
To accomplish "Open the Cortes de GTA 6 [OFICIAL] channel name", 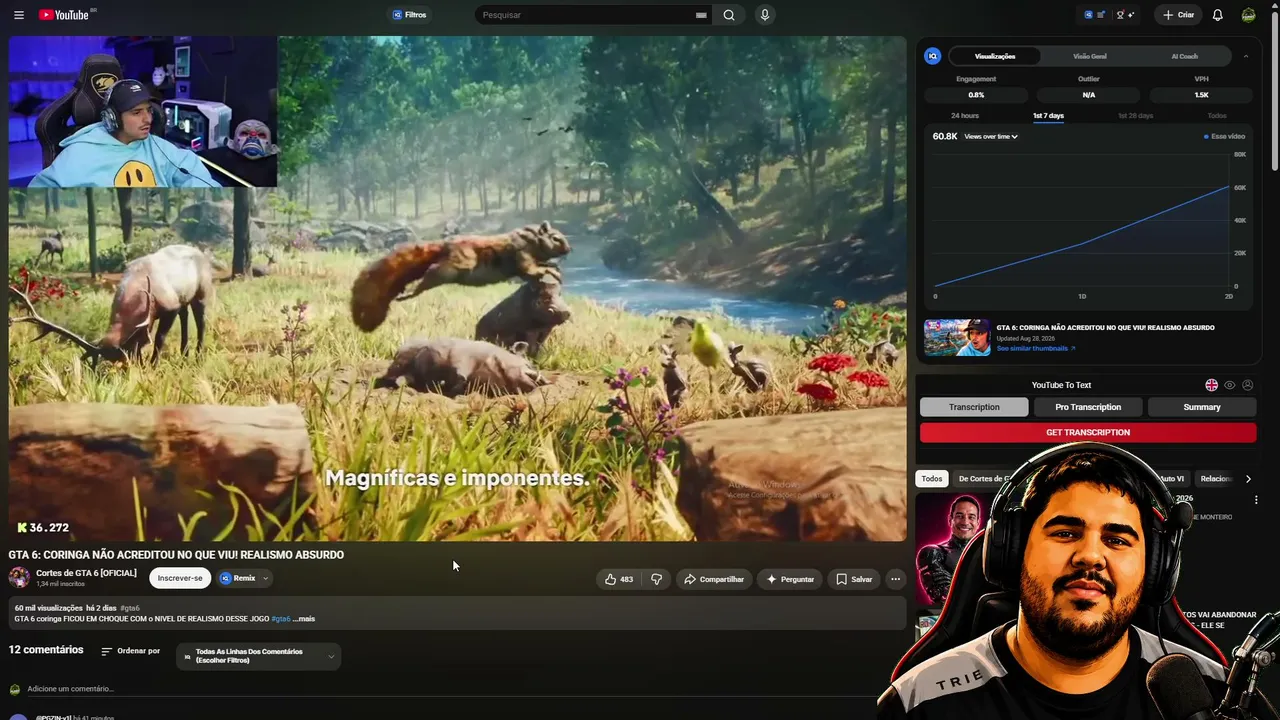I will 86,573.
